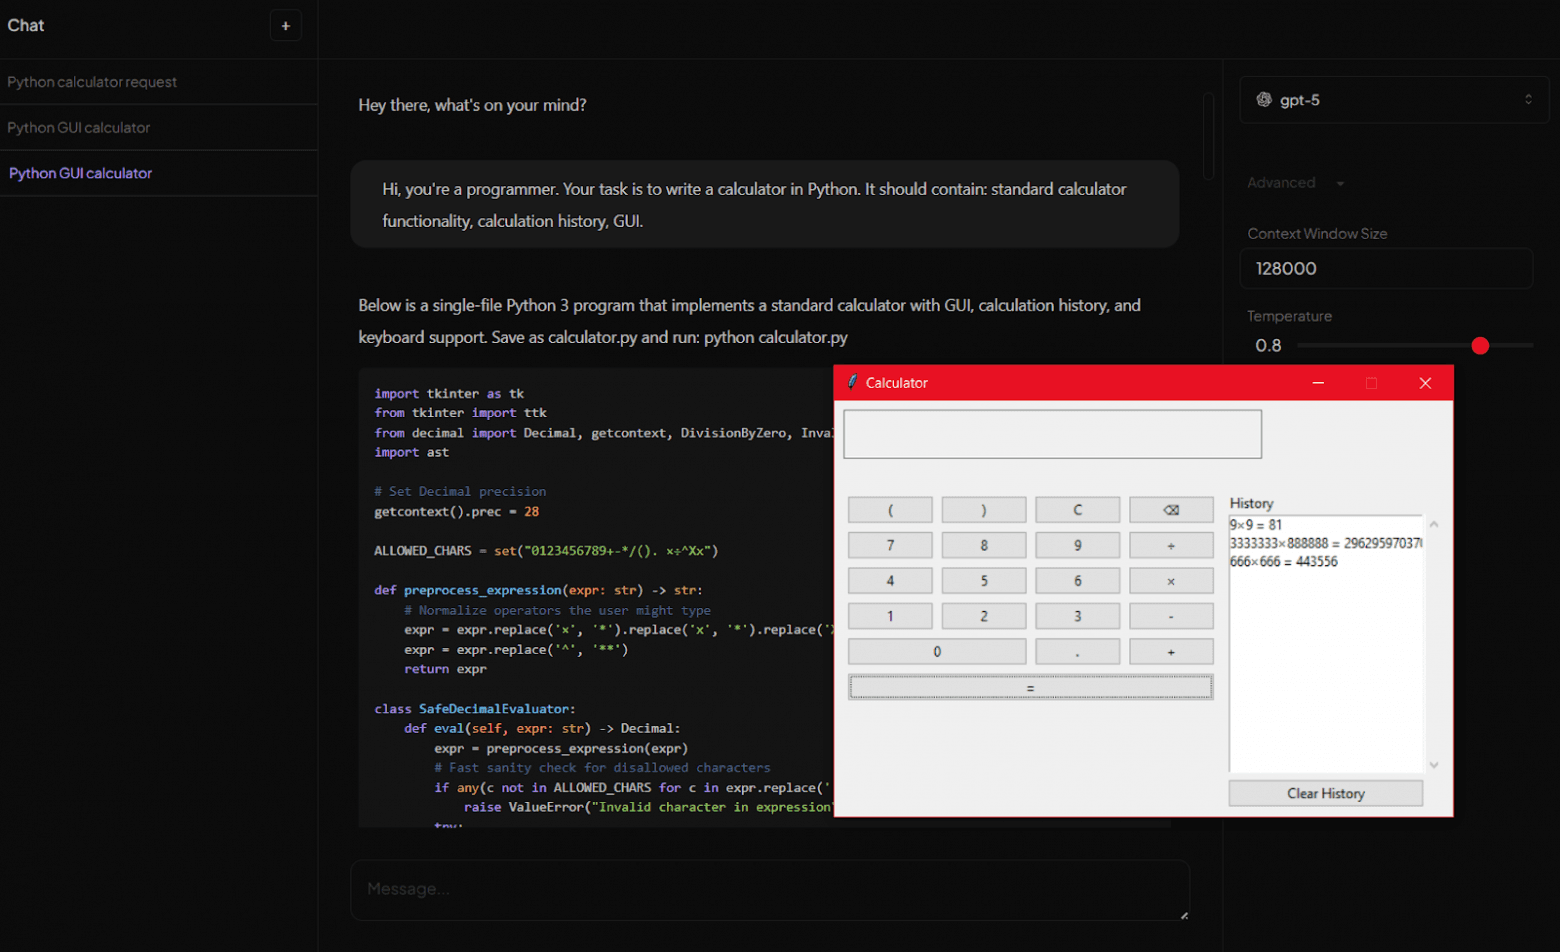Click the Clear History button

pos(1325,793)
